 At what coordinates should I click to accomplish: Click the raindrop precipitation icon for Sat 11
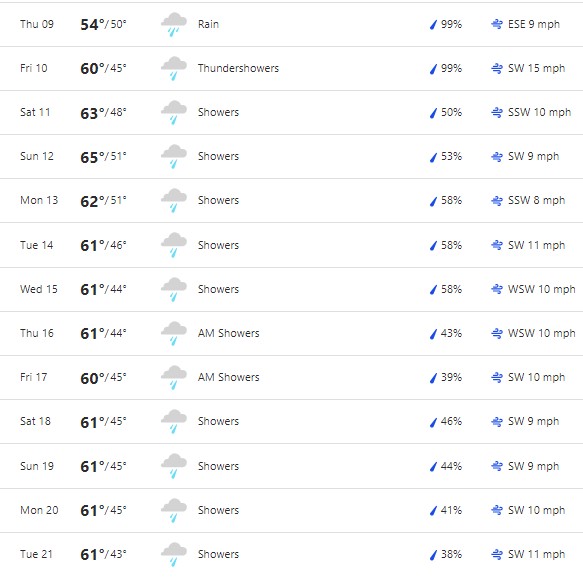coord(433,113)
